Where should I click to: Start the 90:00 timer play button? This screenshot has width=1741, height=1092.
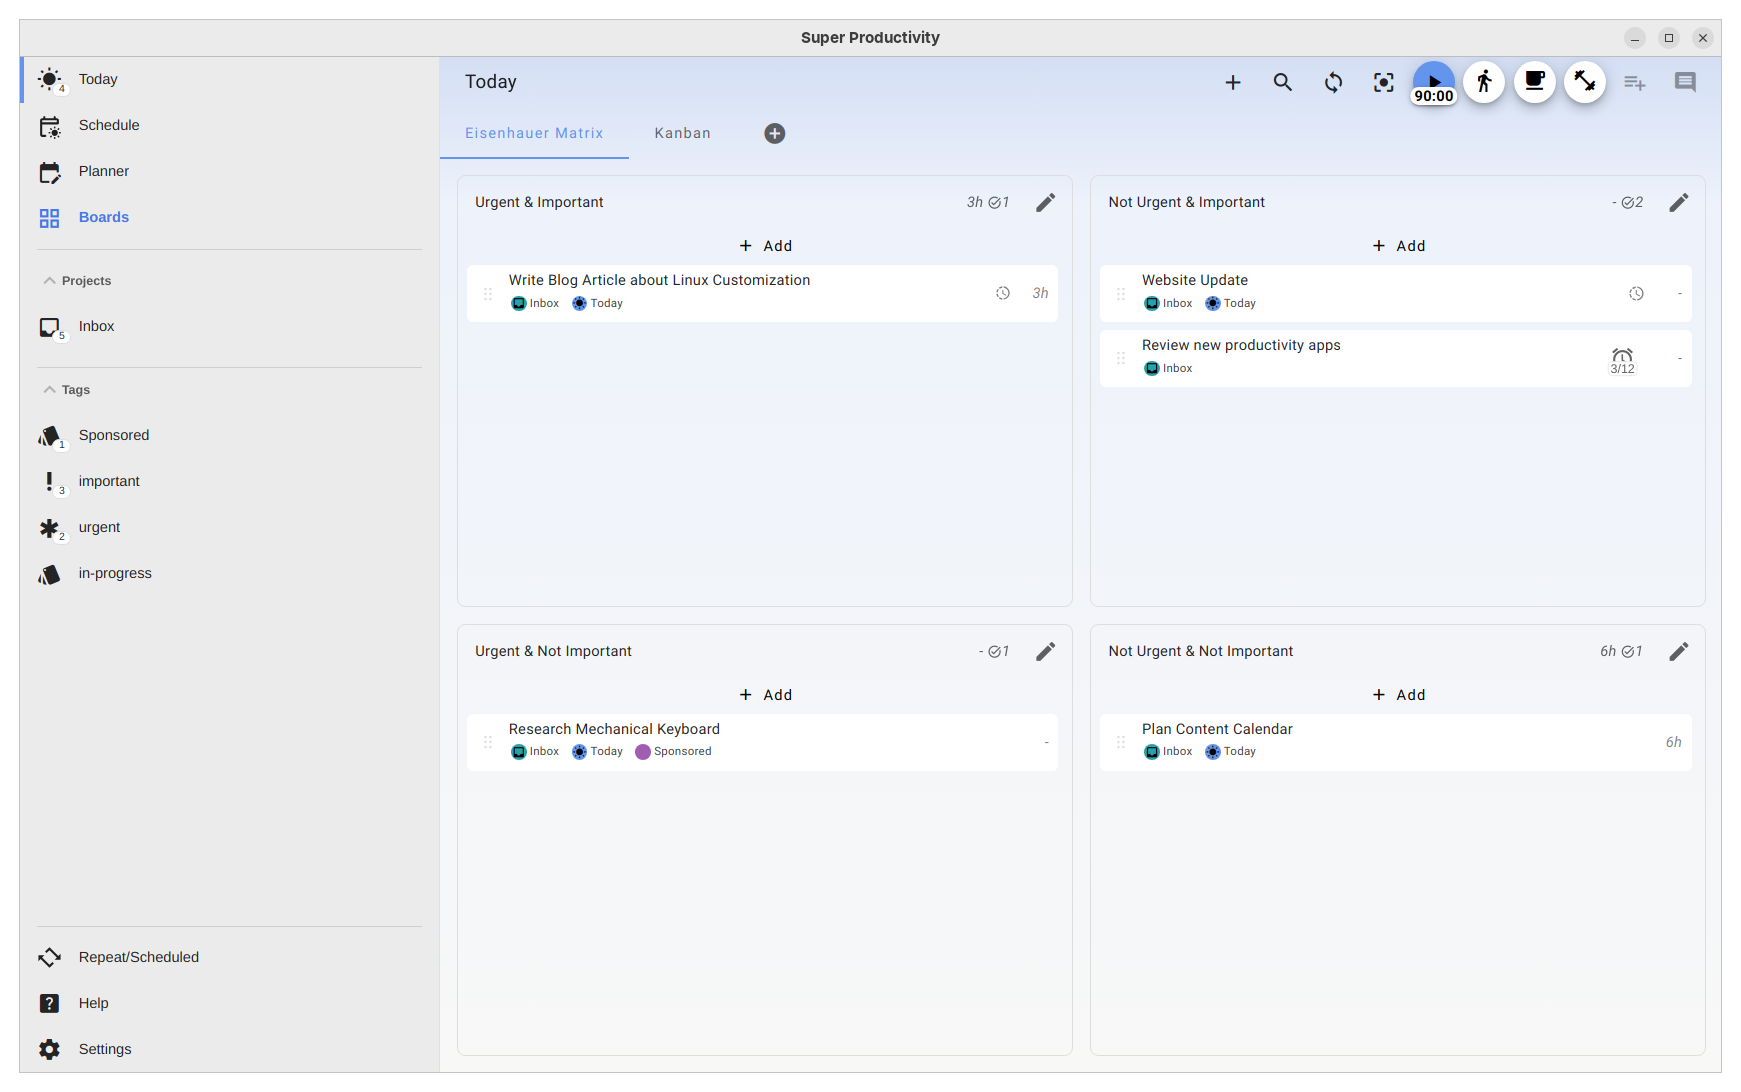[x=1433, y=82]
